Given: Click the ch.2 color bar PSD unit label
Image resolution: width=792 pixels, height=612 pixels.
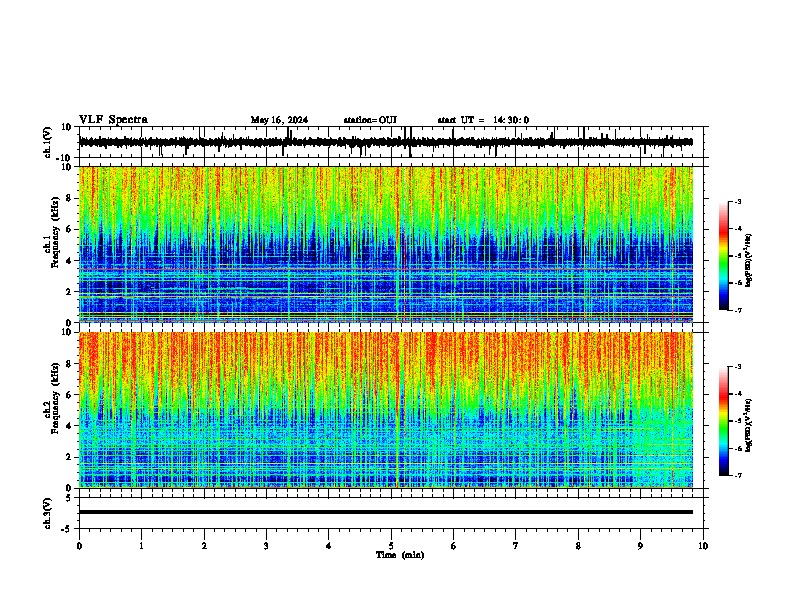Looking at the screenshot, I should (748, 426).
